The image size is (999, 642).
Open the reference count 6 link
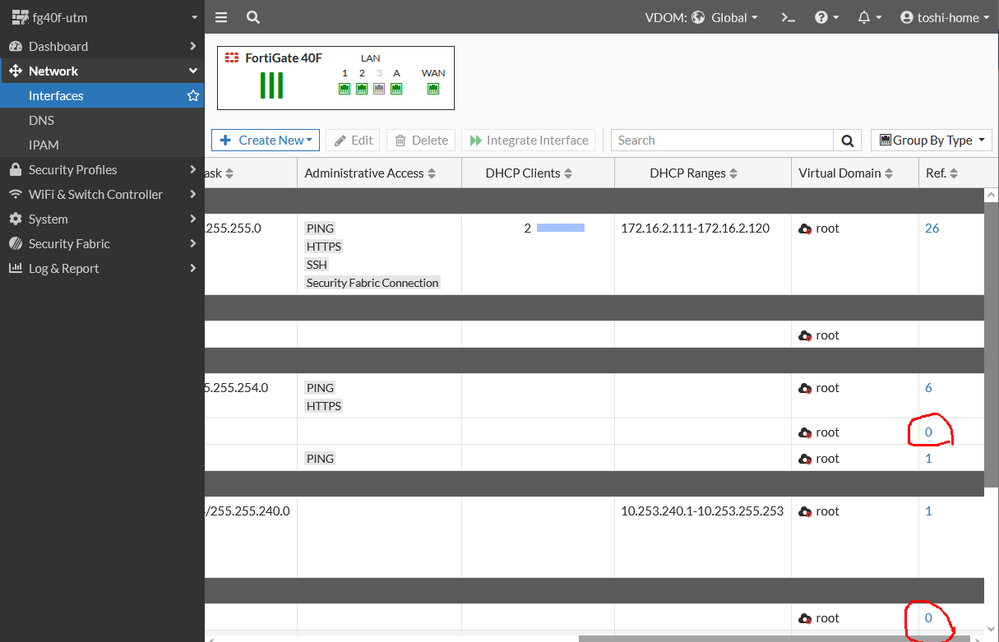[928, 387]
